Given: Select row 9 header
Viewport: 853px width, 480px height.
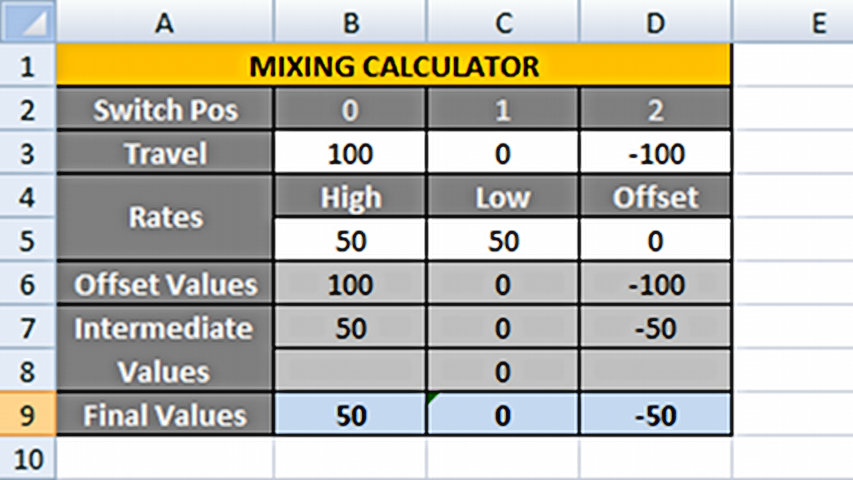Looking at the screenshot, I should [27, 415].
